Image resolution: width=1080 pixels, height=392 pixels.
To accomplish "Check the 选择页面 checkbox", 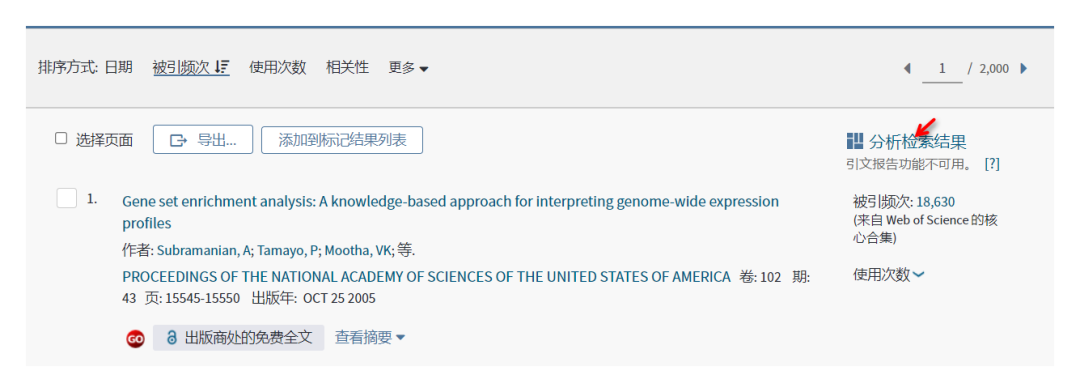I will point(61,138).
